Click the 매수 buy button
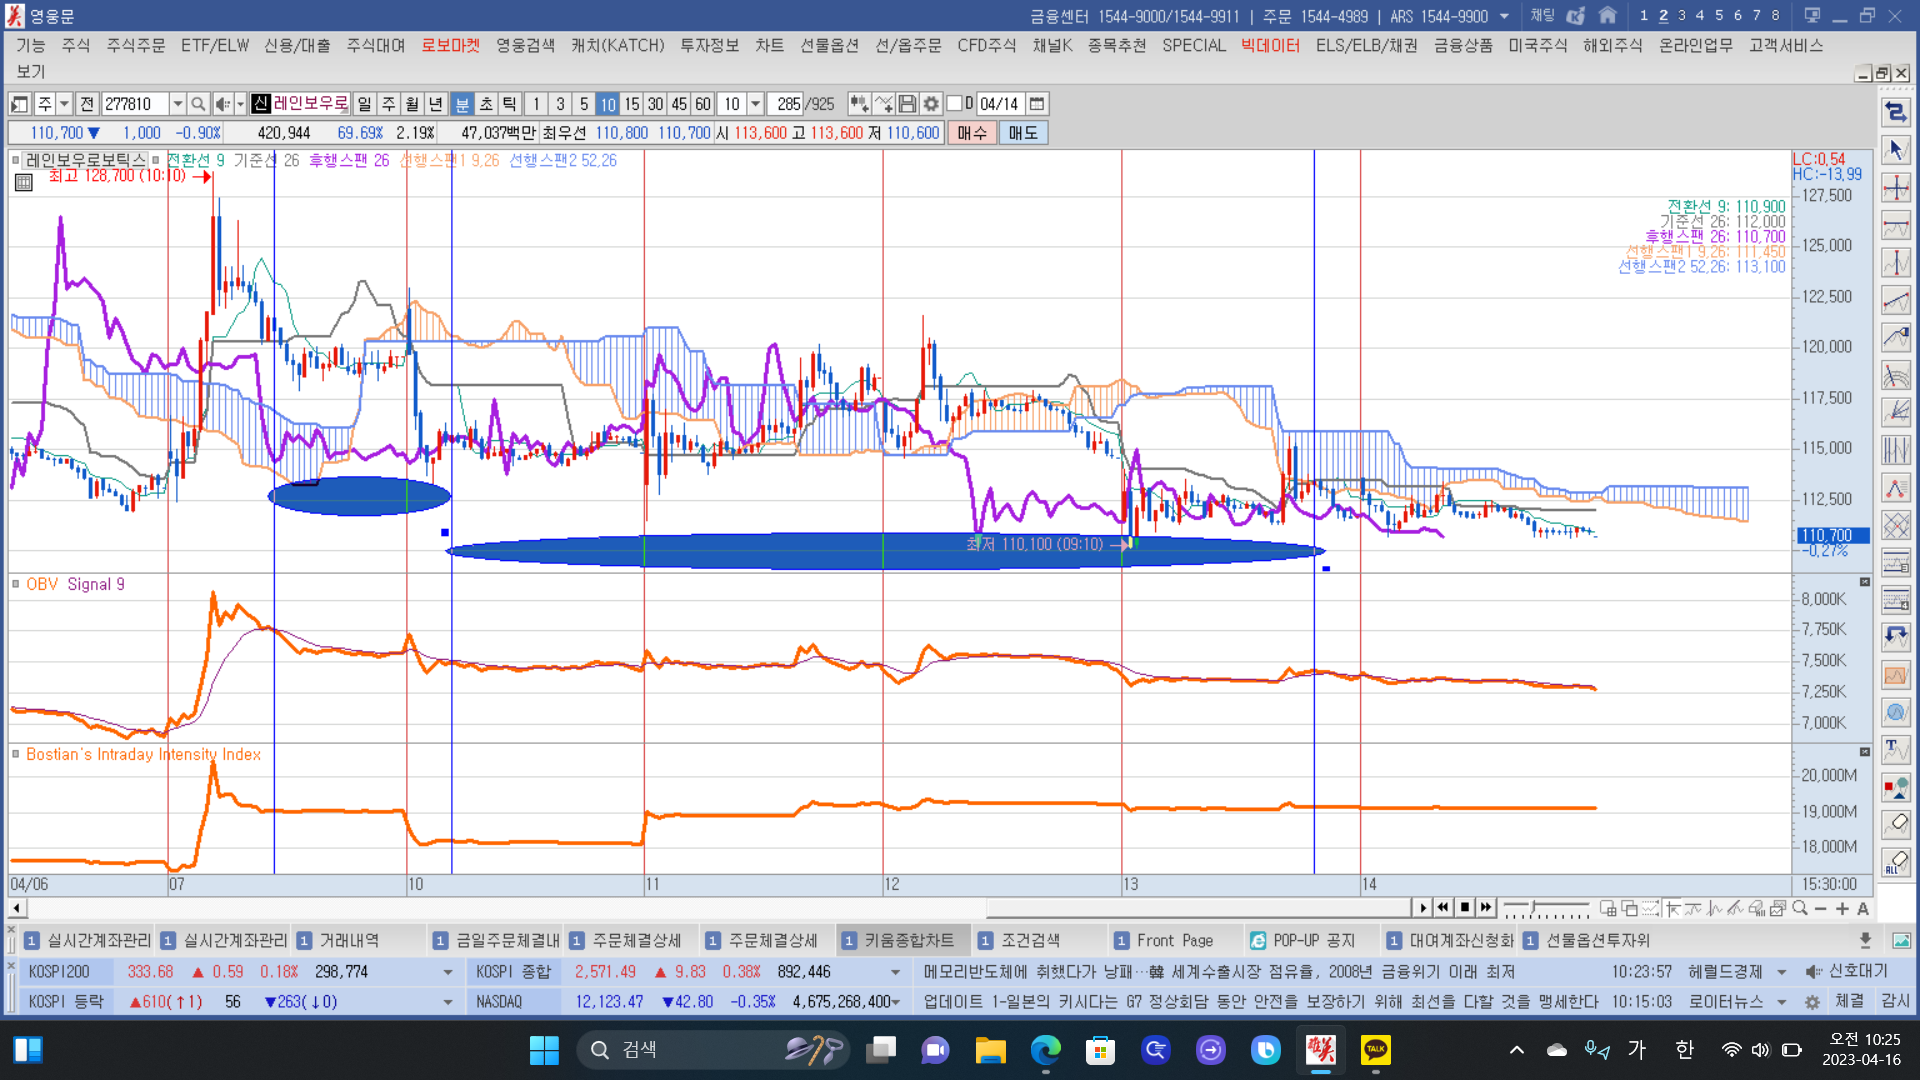The height and width of the screenshot is (1080, 1920). click(971, 133)
